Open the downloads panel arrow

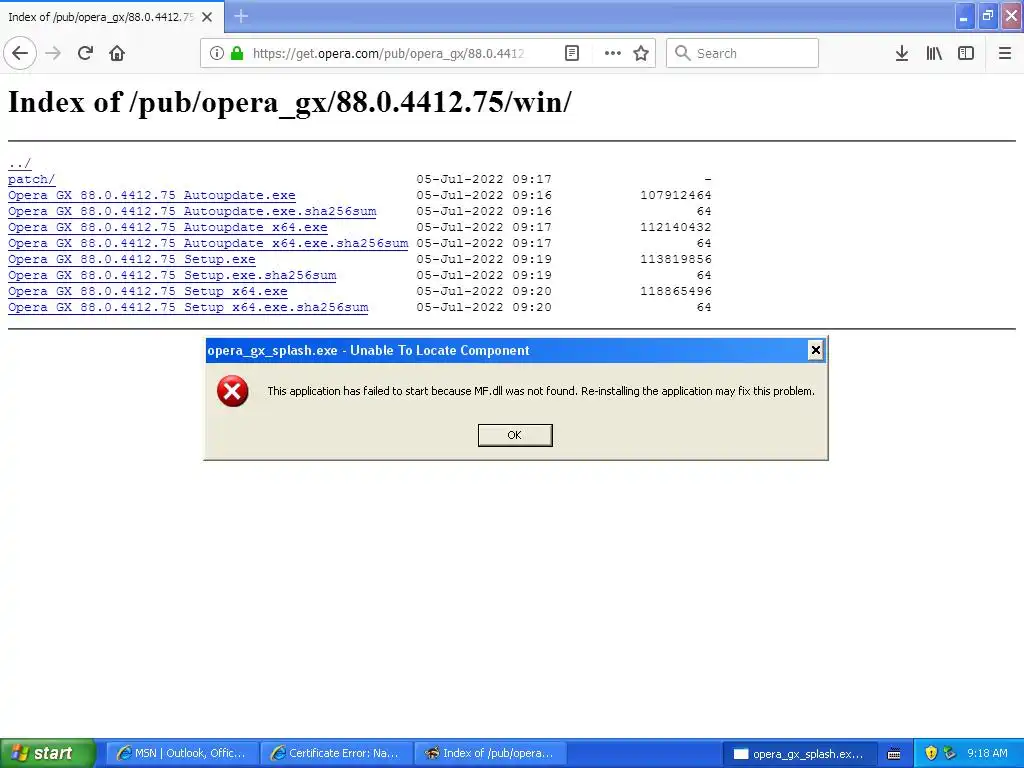[x=901, y=53]
